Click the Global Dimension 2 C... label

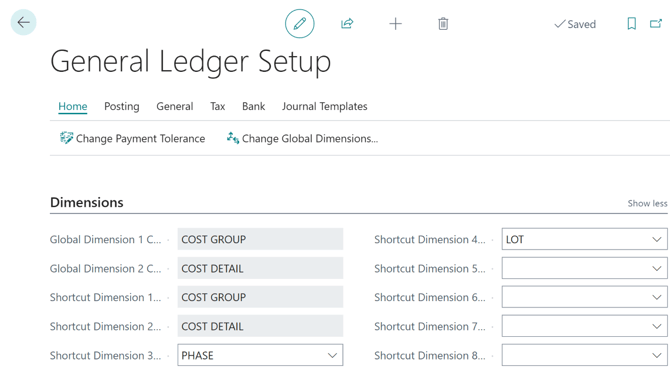coord(106,268)
